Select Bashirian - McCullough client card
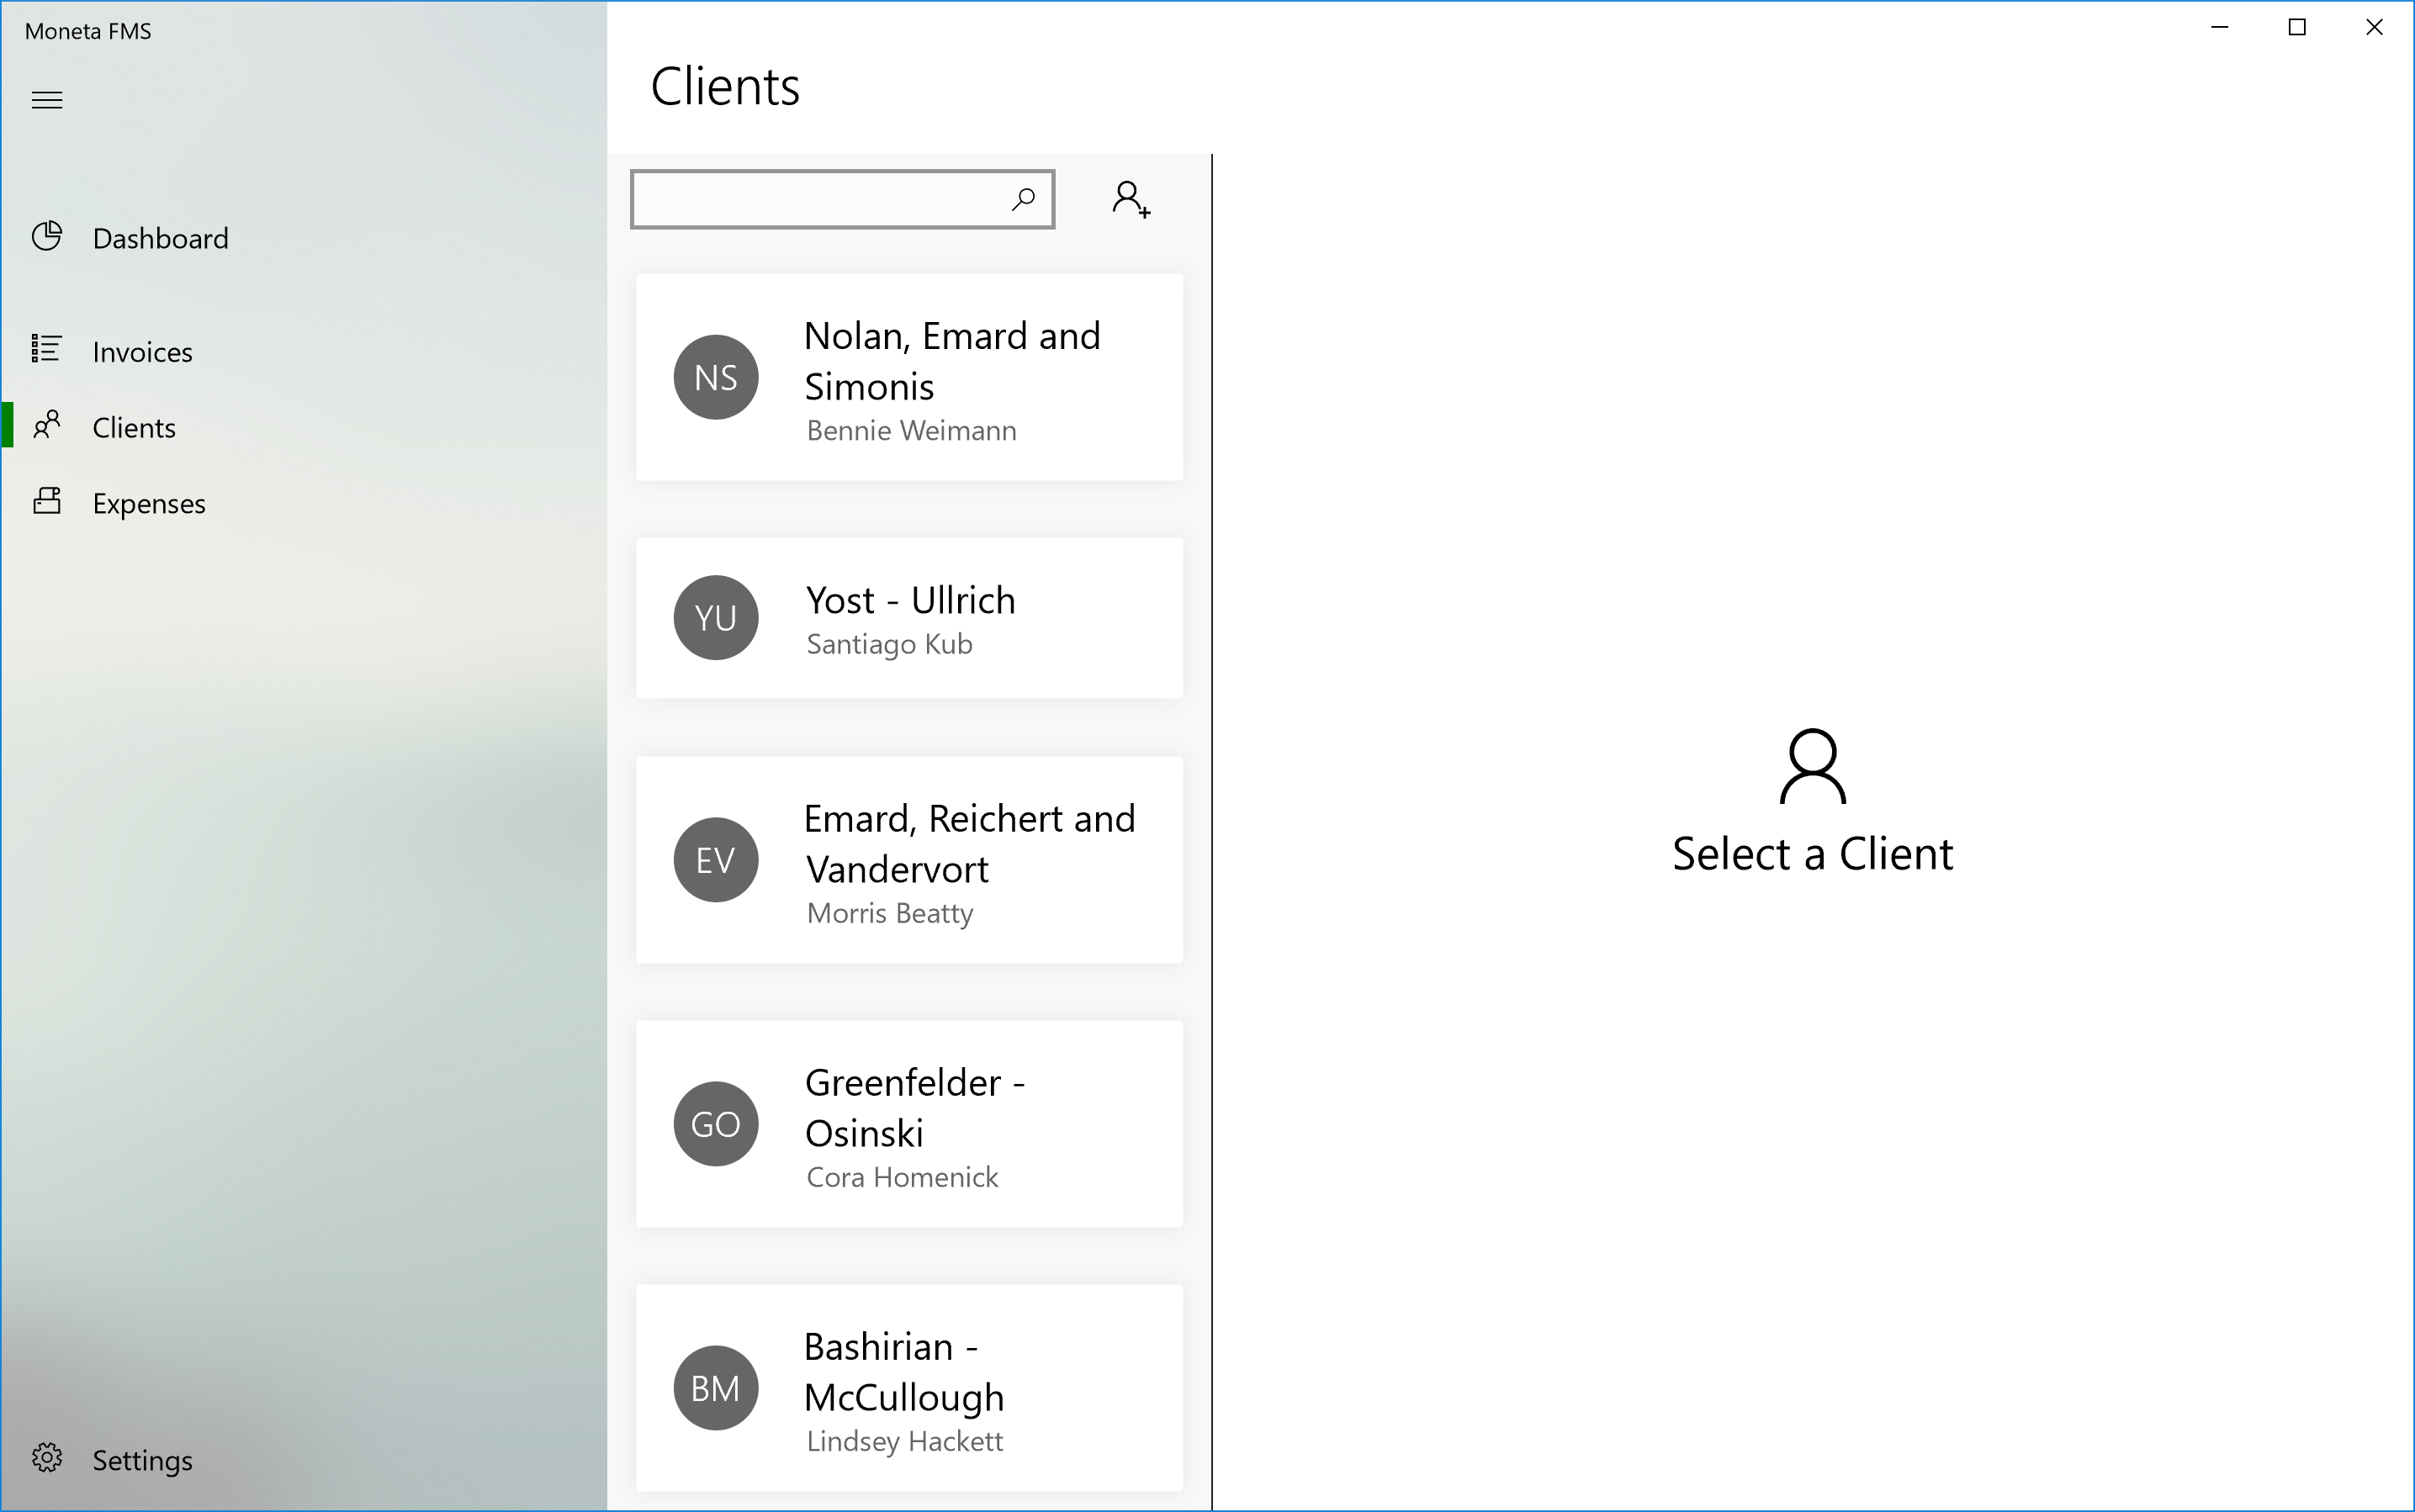The image size is (2415, 1512). pyautogui.click(x=904, y=1372)
